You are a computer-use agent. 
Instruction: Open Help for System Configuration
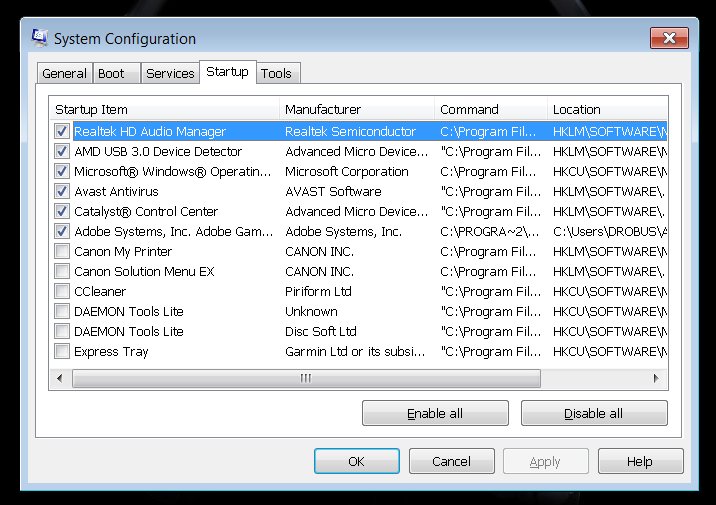click(641, 461)
